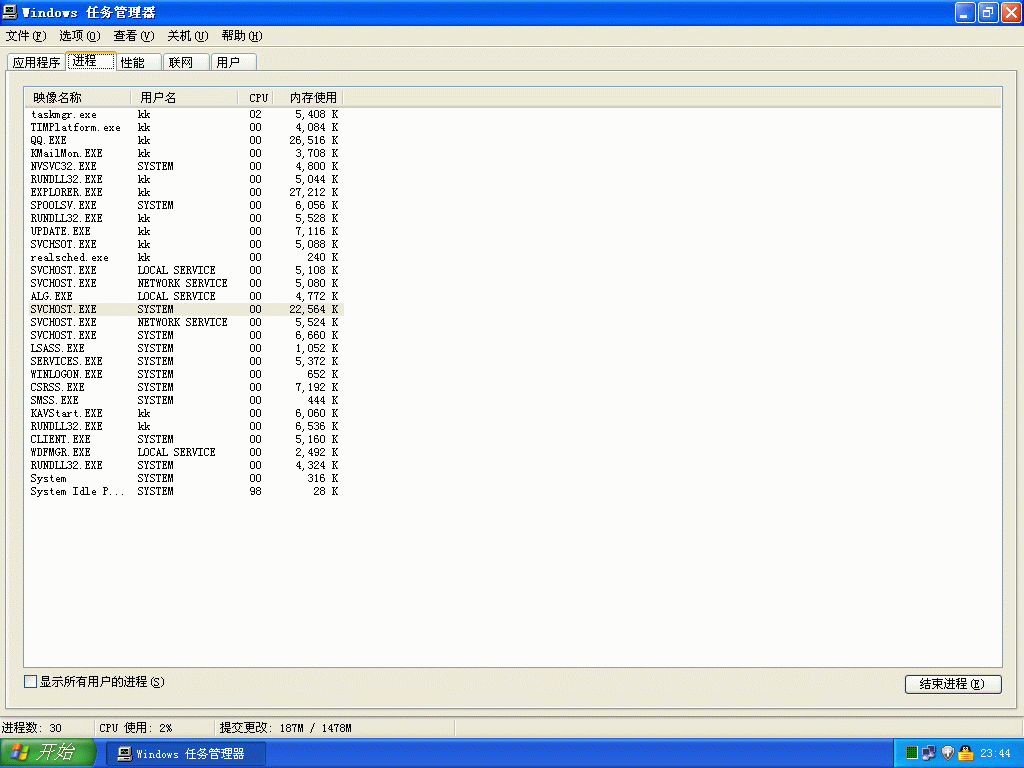Open the 关机 menu
Viewport: 1024px width, 768px height.
tap(187, 36)
